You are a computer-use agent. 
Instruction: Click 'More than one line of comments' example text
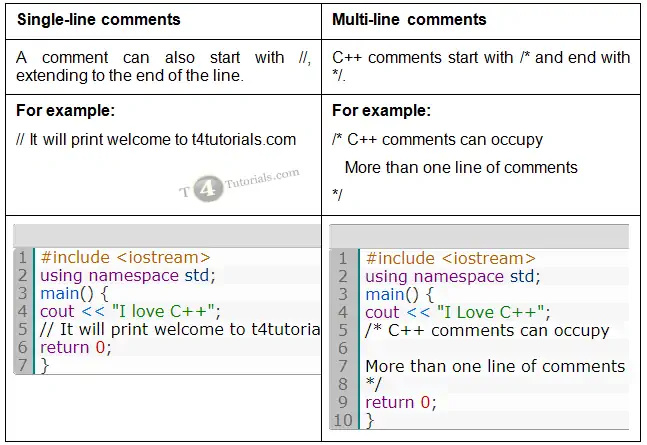461,168
